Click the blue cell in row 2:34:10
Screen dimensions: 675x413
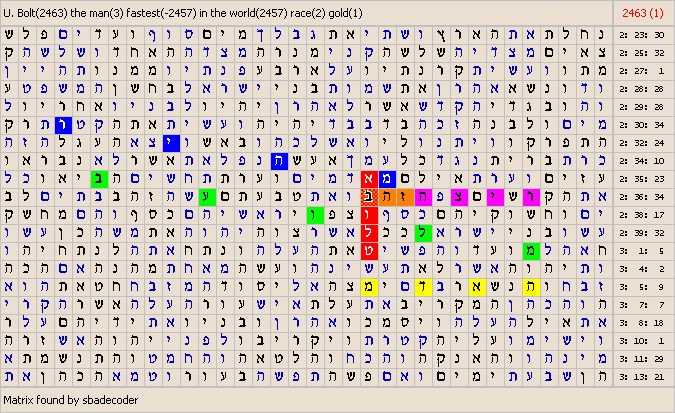coord(281,160)
